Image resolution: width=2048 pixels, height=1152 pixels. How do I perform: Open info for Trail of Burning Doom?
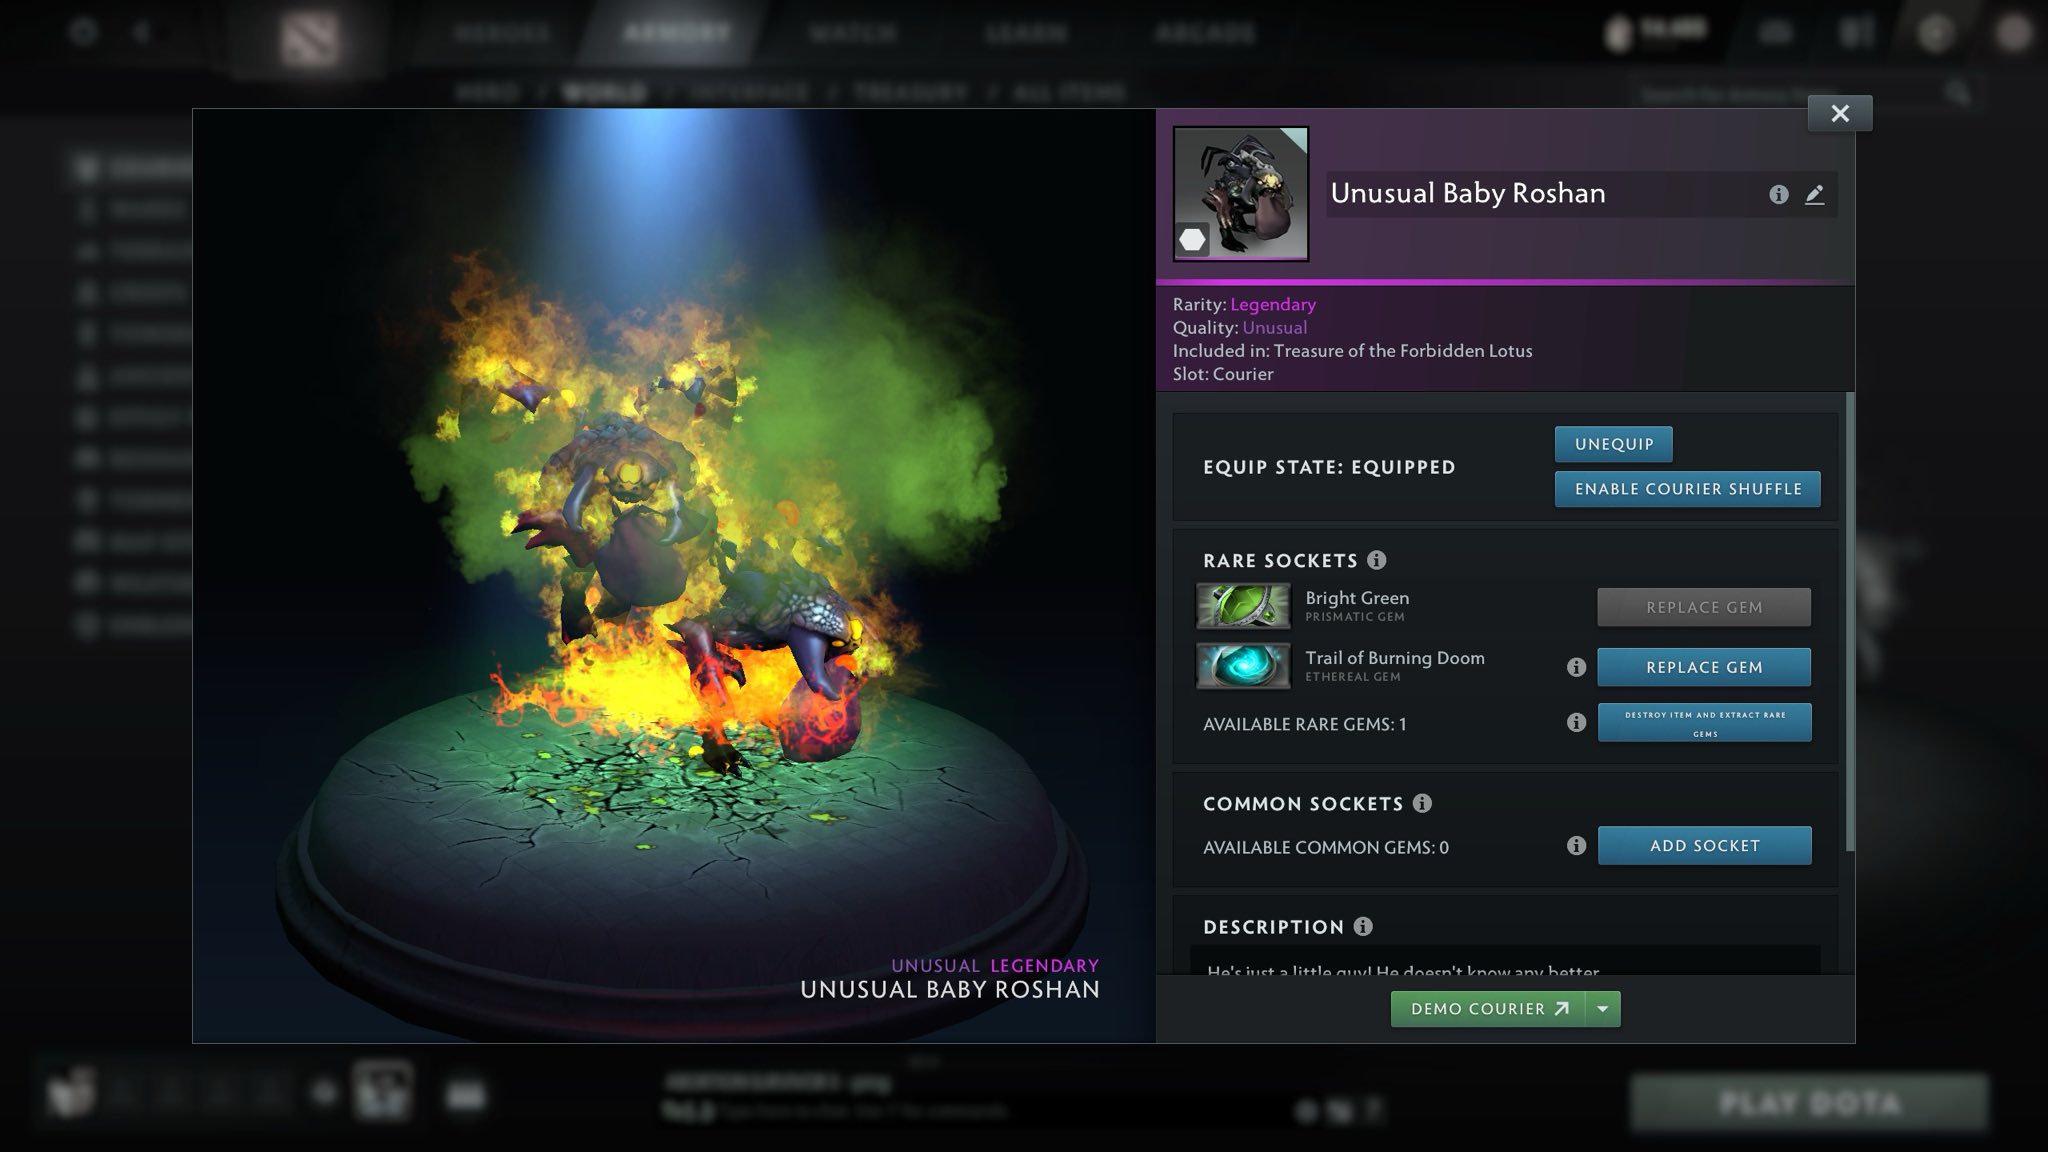[1576, 667]
